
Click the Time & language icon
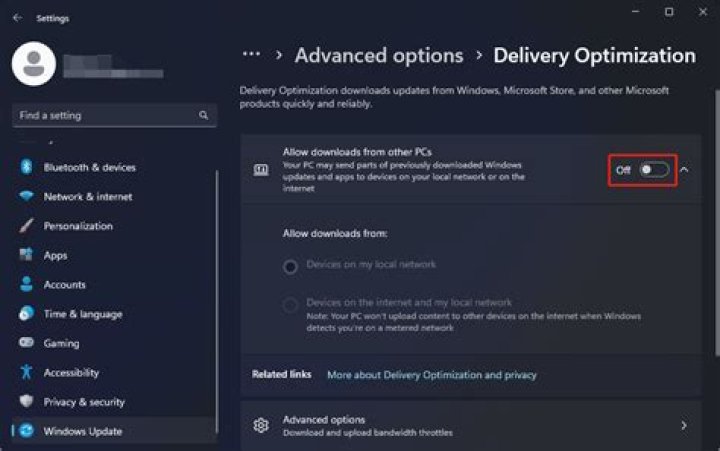[x=26, y=314]
